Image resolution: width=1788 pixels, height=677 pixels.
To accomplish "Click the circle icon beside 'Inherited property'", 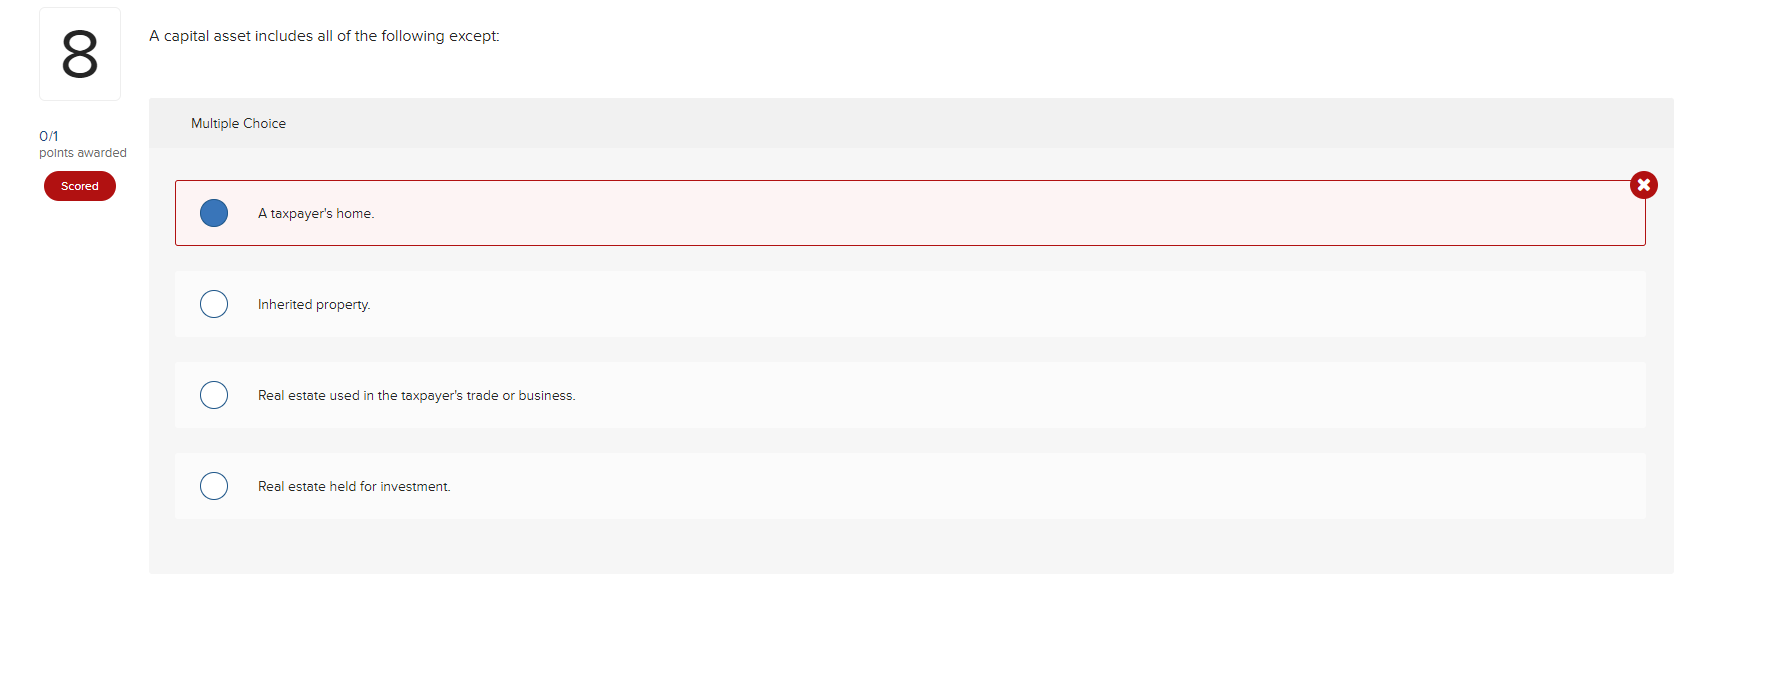I will [x=214, y=304].
